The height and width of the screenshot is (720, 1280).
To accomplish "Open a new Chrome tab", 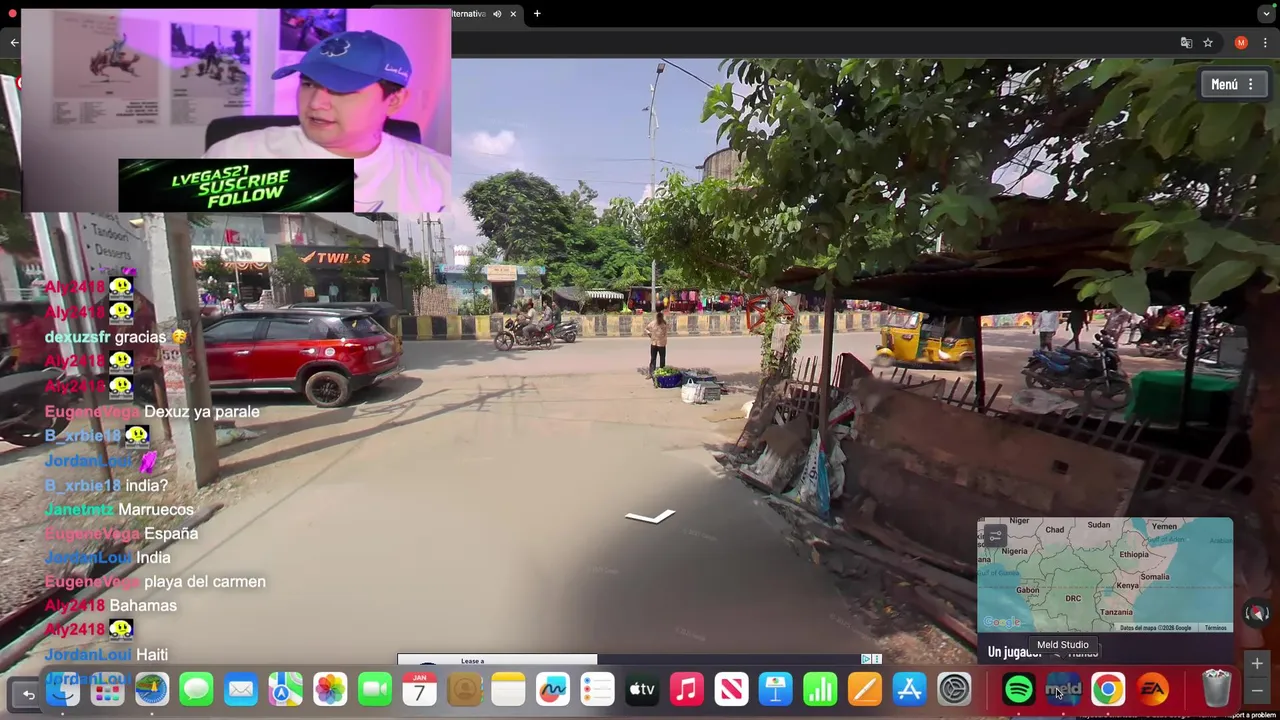I will tap(537, 14).
